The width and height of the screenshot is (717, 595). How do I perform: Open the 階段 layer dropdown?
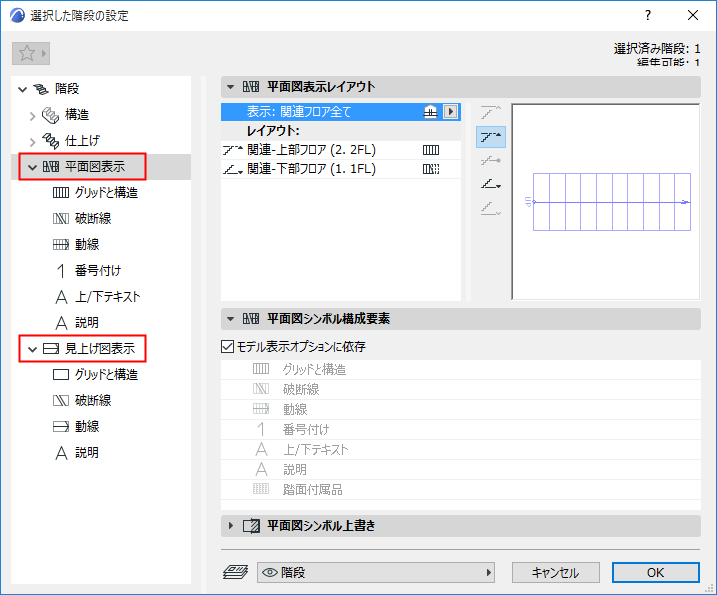point(376,573)
